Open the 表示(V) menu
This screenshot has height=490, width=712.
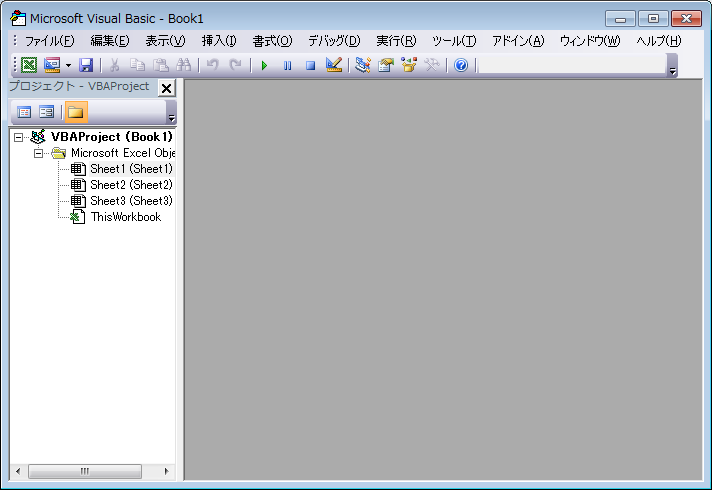click(165, 41)
